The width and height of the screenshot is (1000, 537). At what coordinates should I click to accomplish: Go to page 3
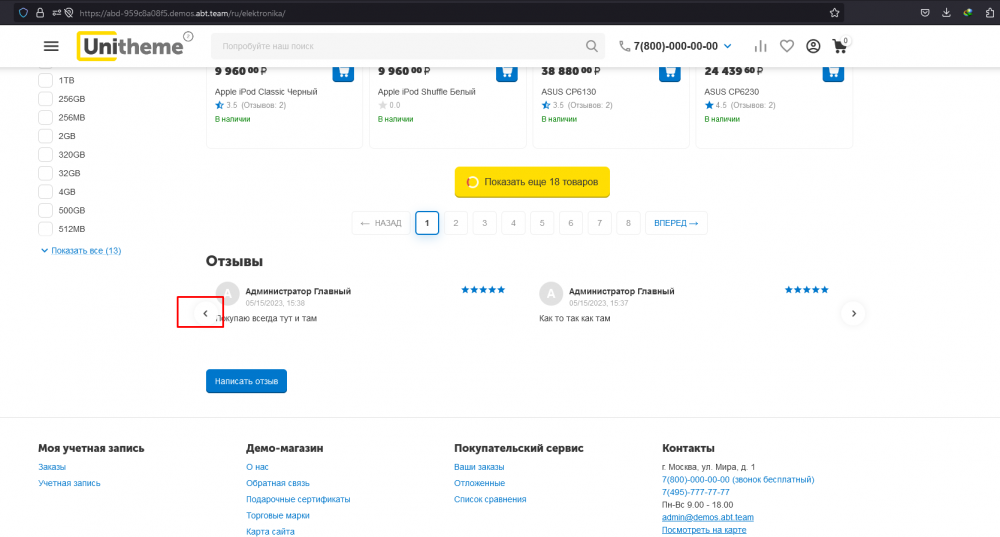(x=484, y=223)
